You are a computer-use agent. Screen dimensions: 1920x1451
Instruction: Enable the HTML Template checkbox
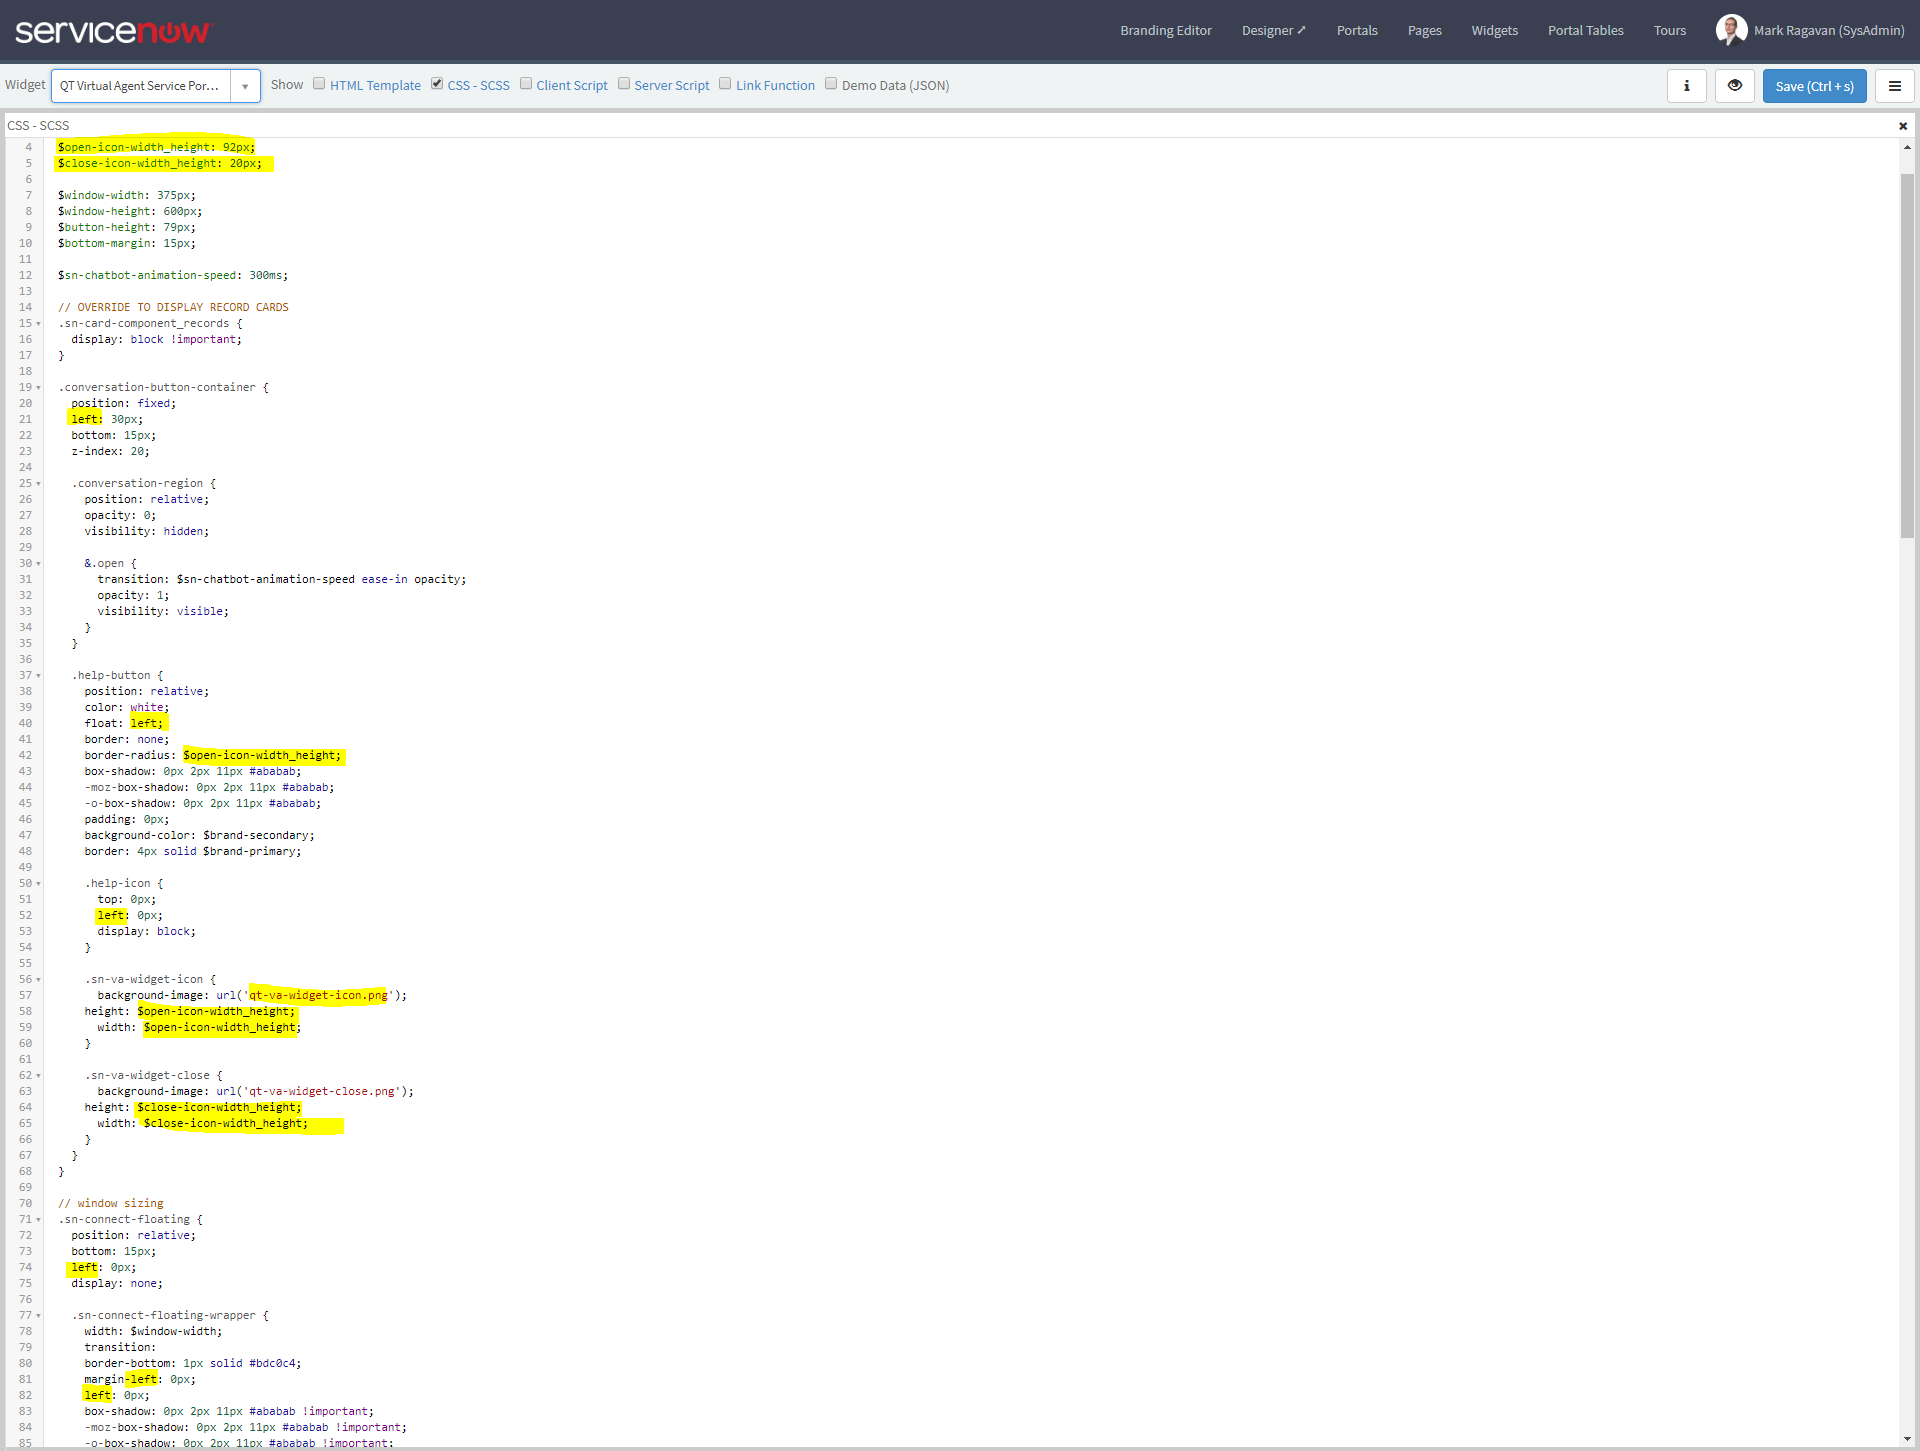coord(319,83)
